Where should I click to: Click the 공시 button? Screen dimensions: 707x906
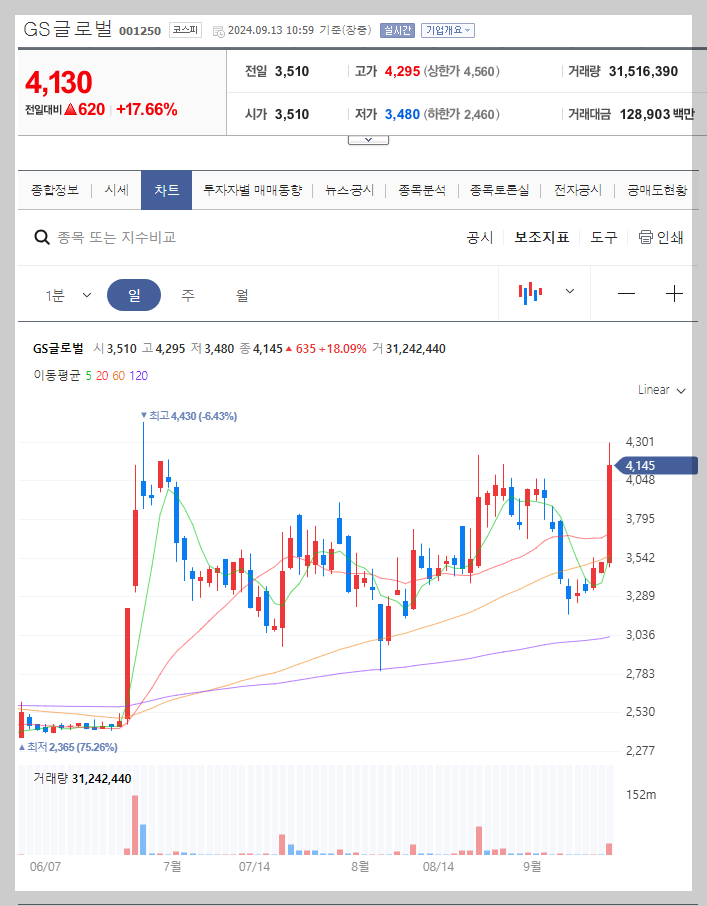click(480, 238)
